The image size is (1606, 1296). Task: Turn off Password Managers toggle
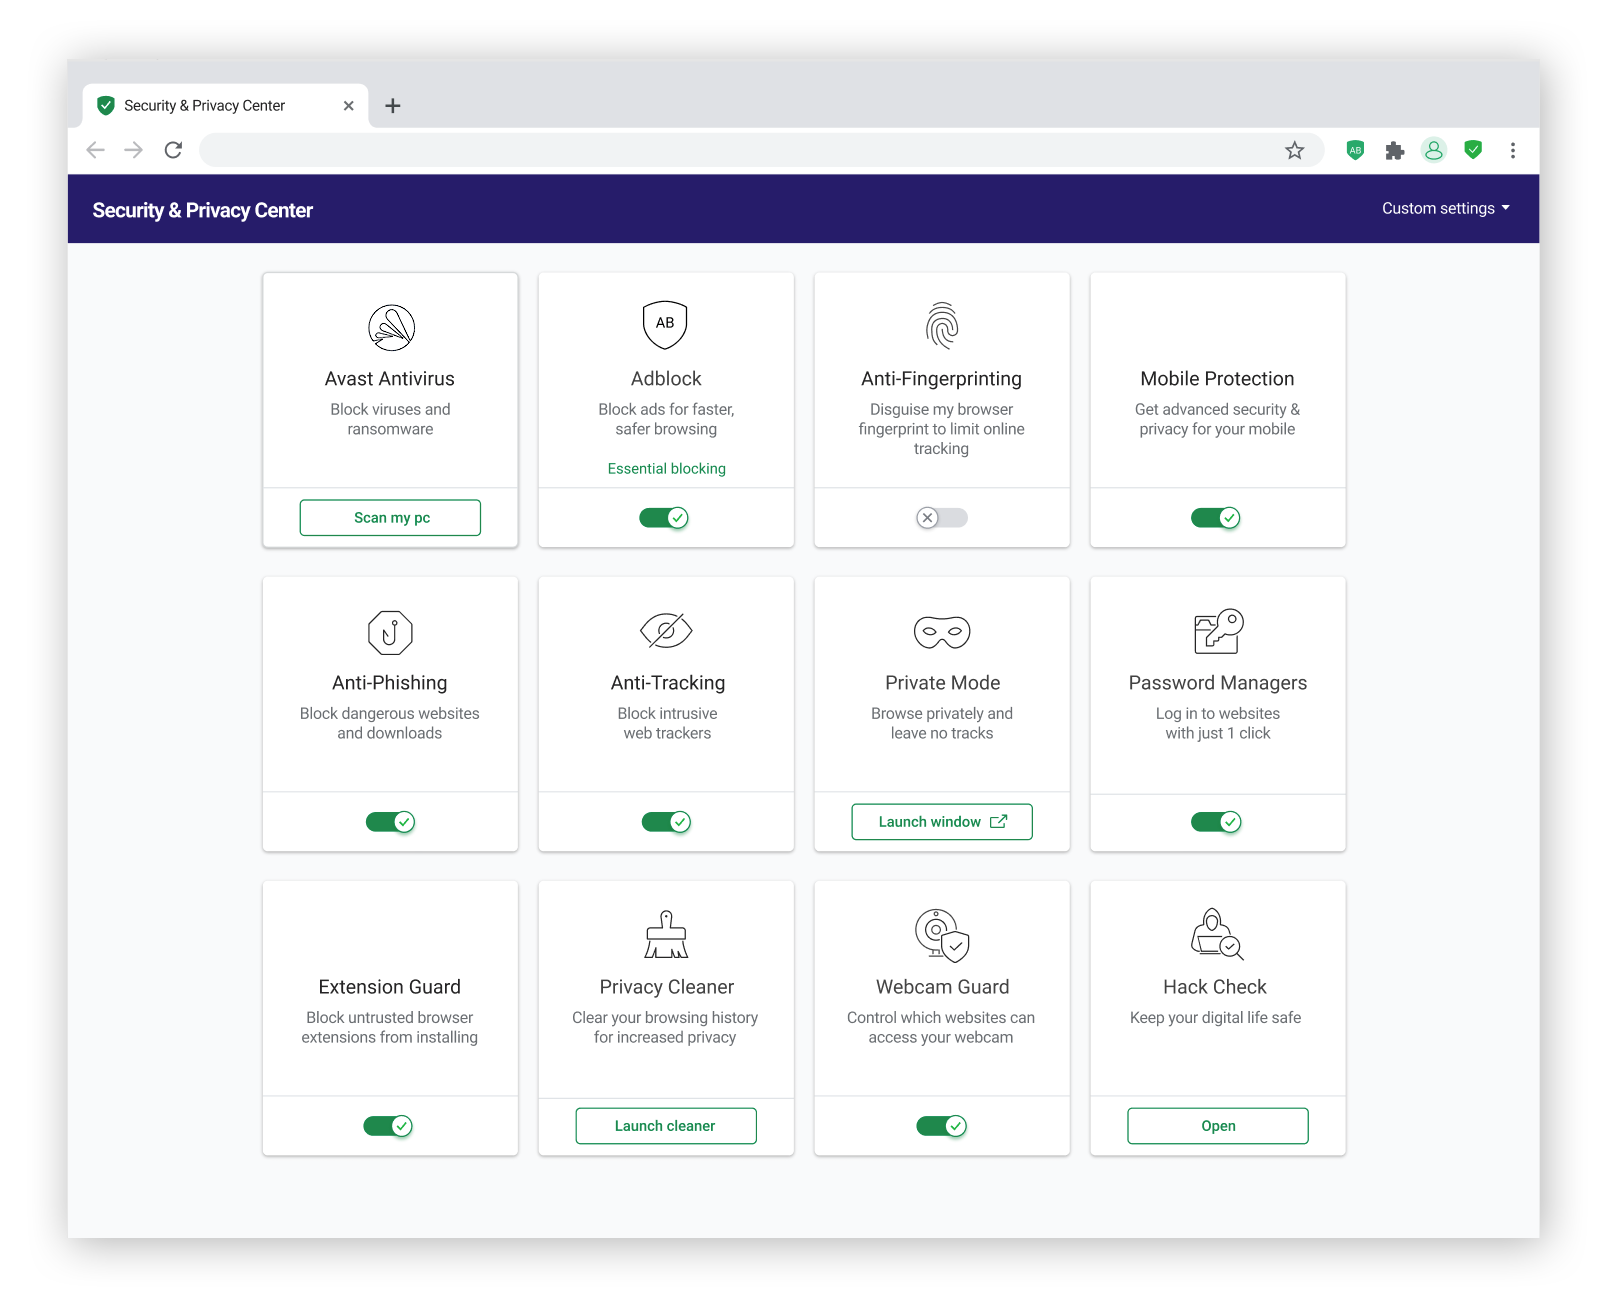click(x=1216, y=822)
